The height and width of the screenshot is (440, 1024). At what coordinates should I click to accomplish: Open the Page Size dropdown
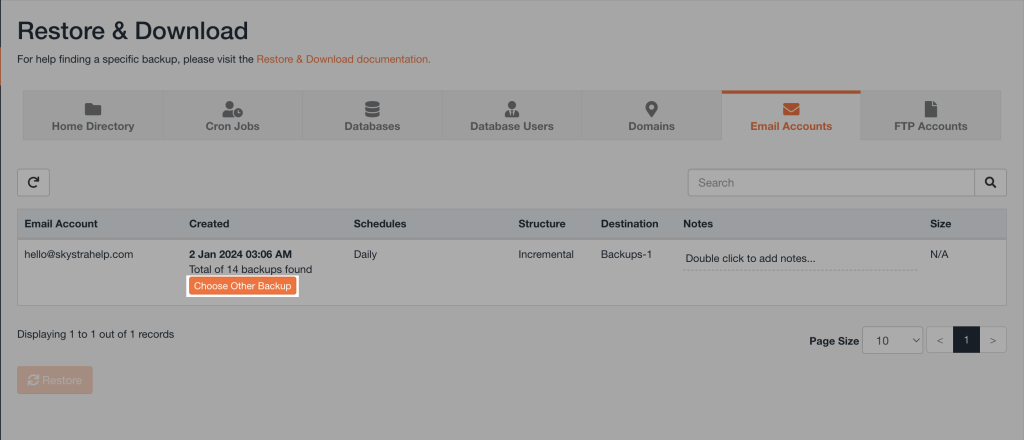tap(892, 340)
